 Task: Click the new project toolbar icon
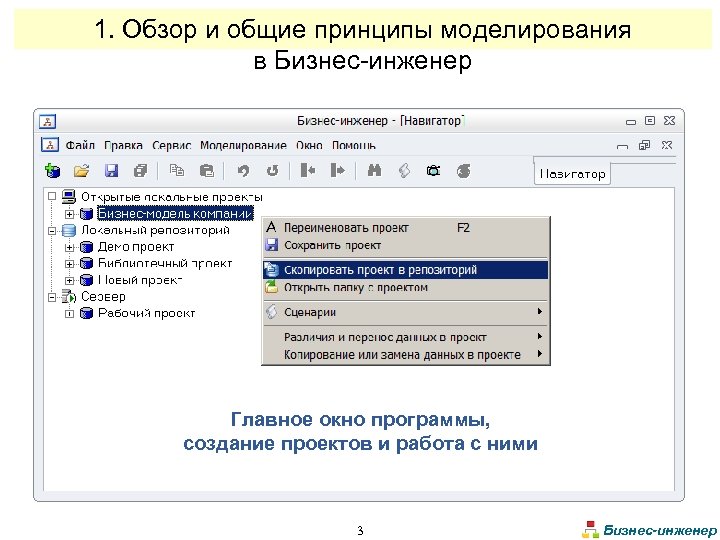pyautogui.click(x=53, y=171)
